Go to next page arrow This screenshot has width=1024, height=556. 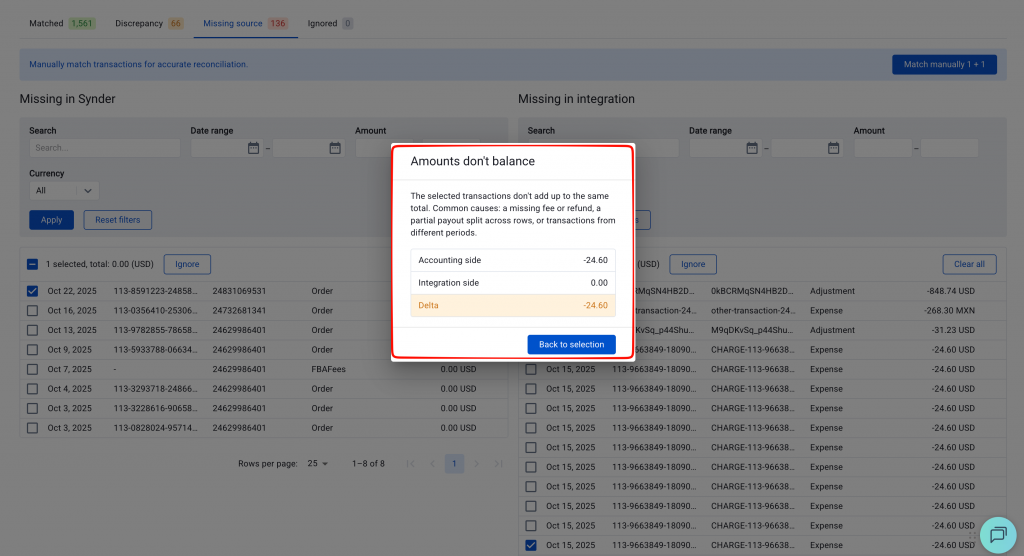click(x=476, y=464)
